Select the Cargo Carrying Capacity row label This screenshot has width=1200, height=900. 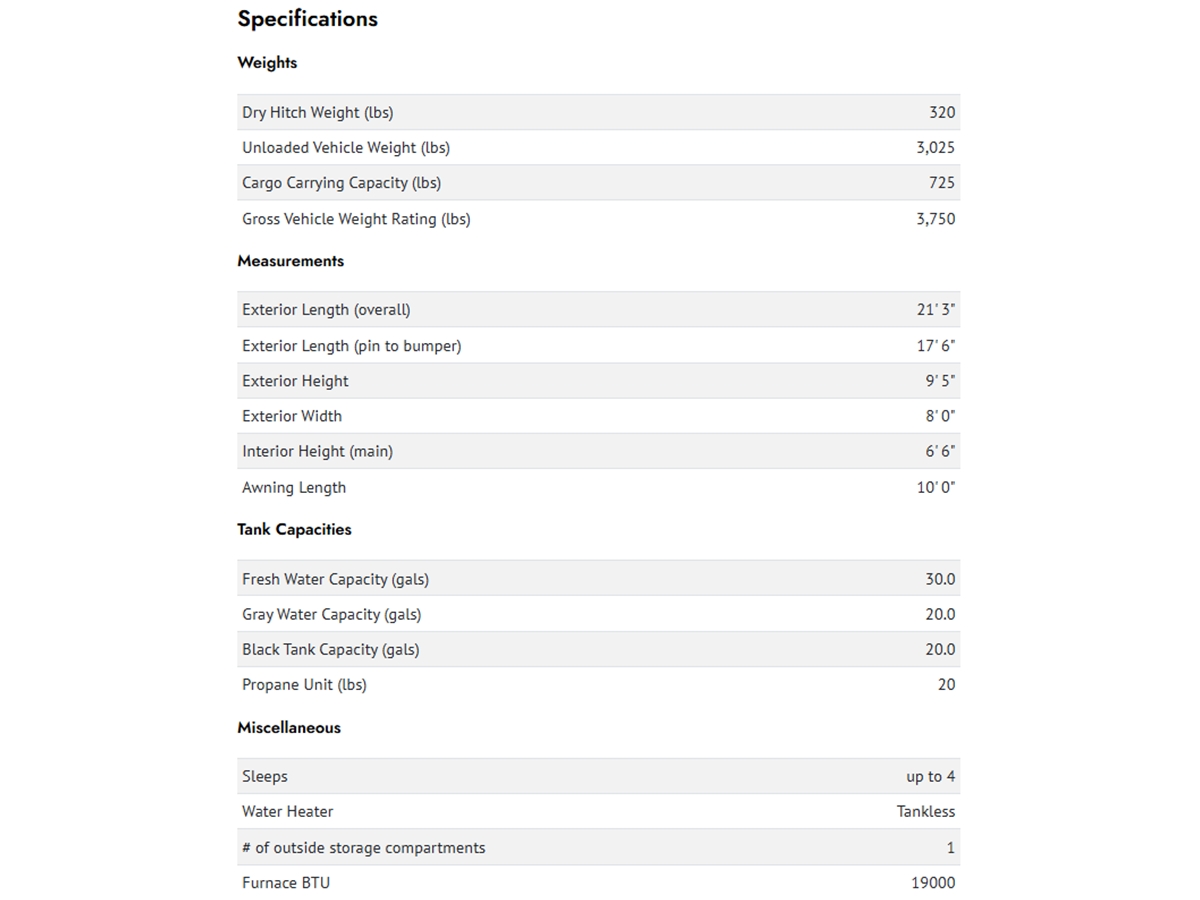[341, 183]
